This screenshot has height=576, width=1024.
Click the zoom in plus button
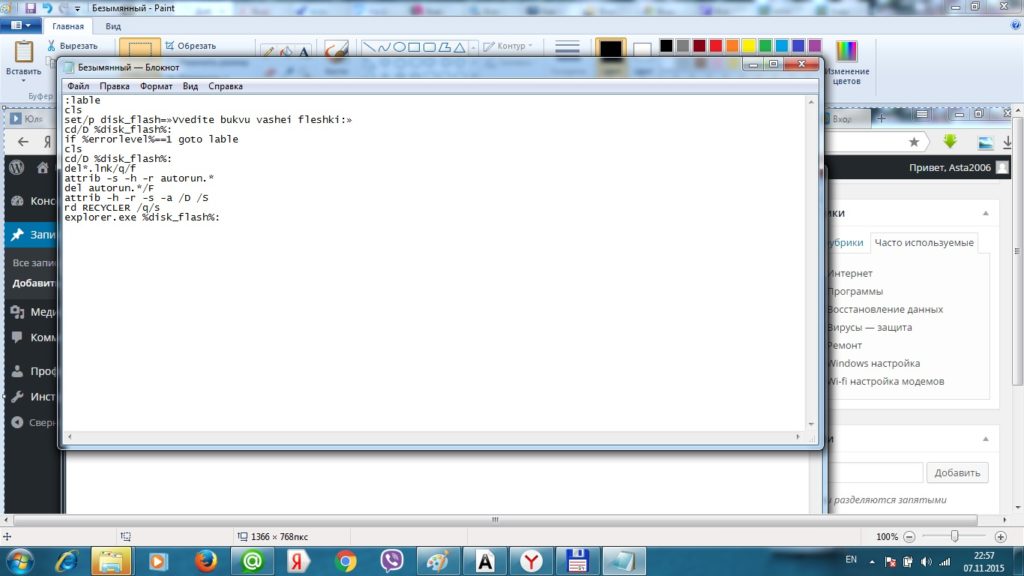point(1001,537)
